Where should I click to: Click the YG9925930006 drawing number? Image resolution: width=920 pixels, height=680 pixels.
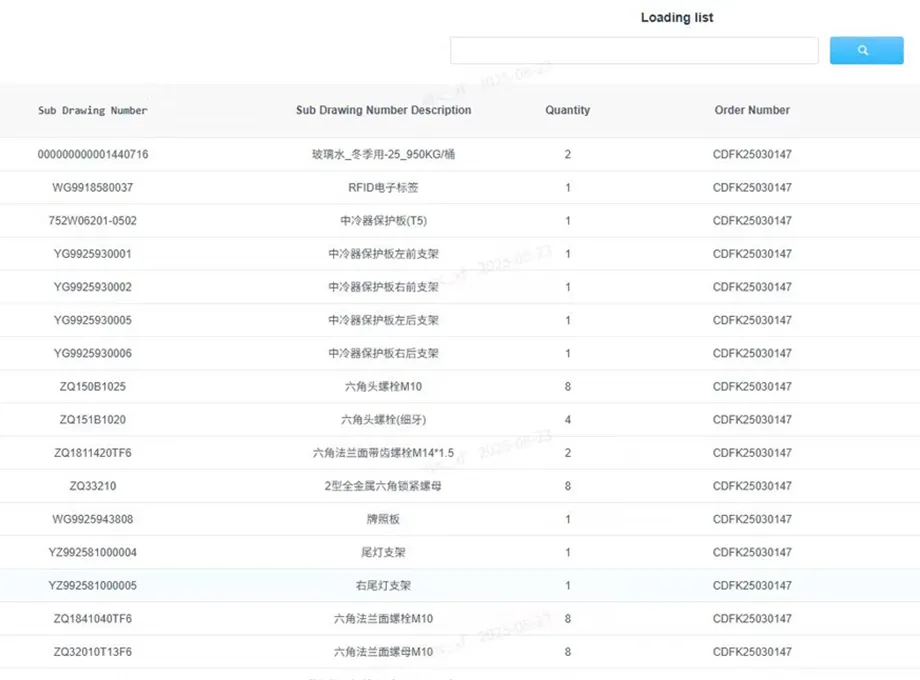(93, 353)
